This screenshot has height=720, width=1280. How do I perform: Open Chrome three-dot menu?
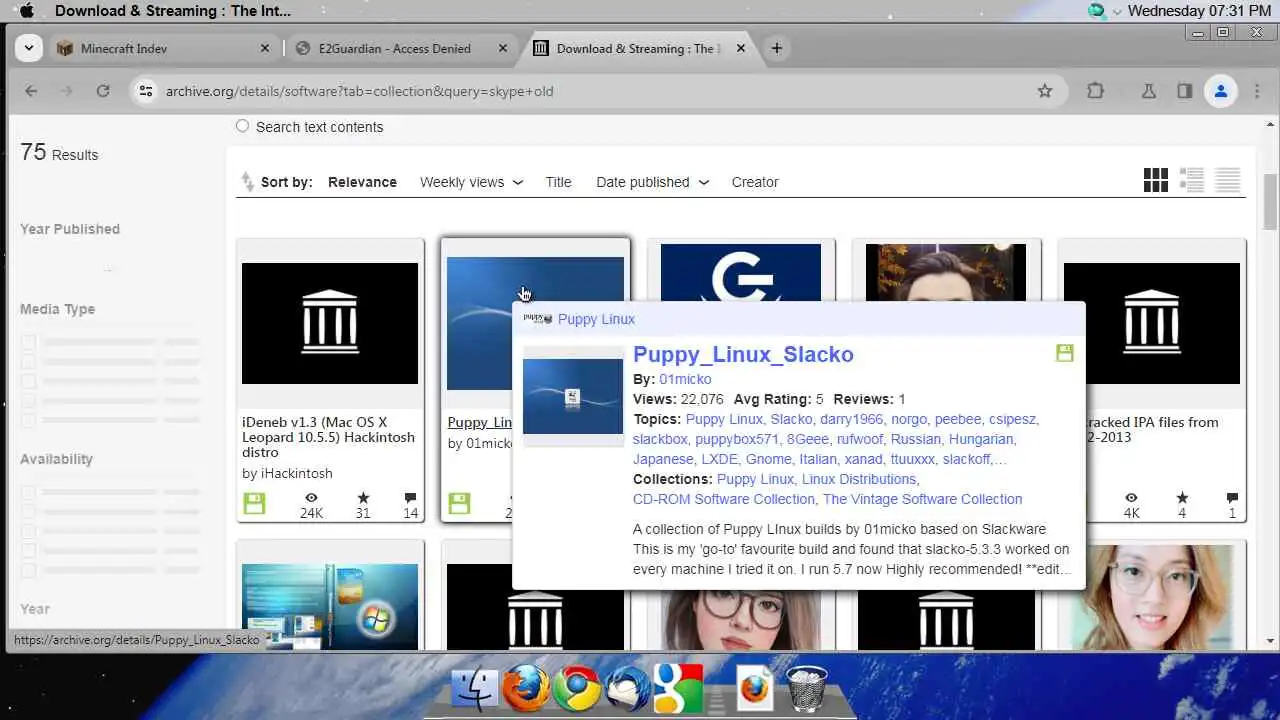(1256, 91)
